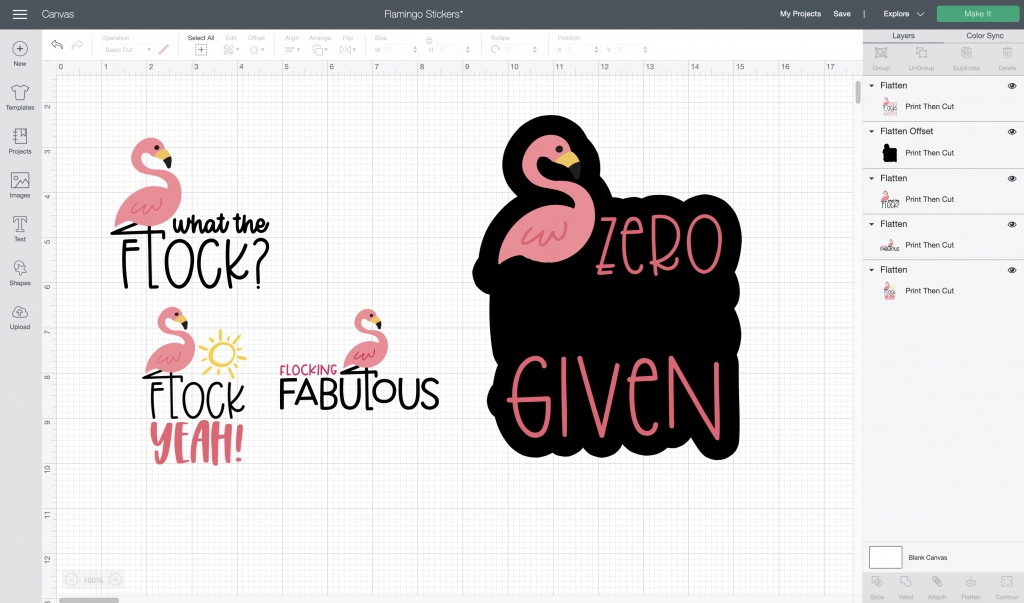The image size is (1024, 603).
Task: Open the Explore machine dropdown
Action: (x=904, y=14)
